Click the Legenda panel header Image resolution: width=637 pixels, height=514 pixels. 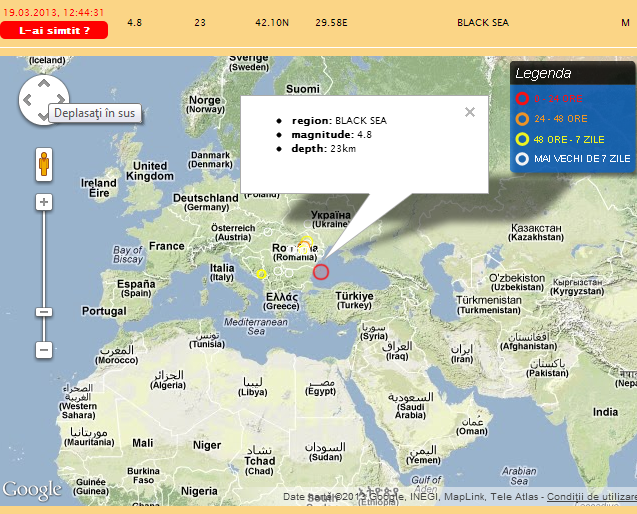[x=543, y=73]
